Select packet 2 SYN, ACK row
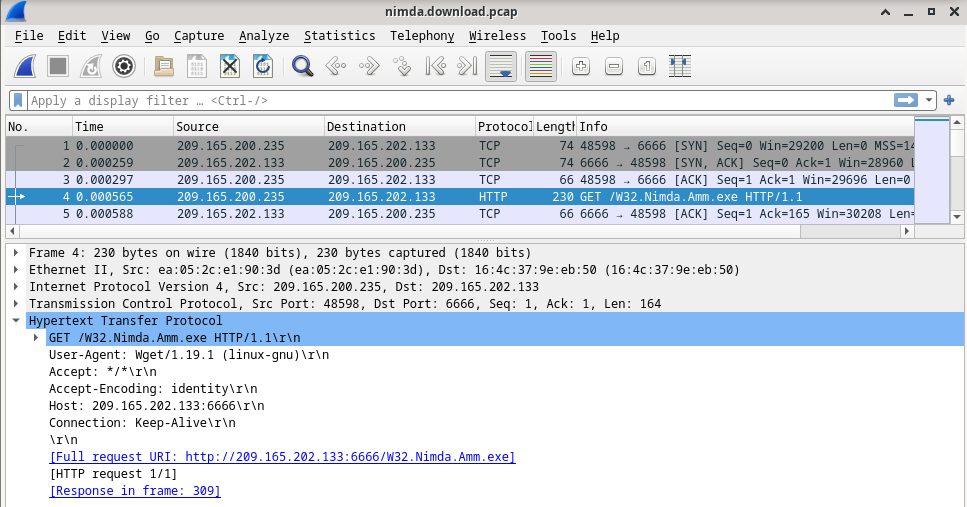 [460, 163]
